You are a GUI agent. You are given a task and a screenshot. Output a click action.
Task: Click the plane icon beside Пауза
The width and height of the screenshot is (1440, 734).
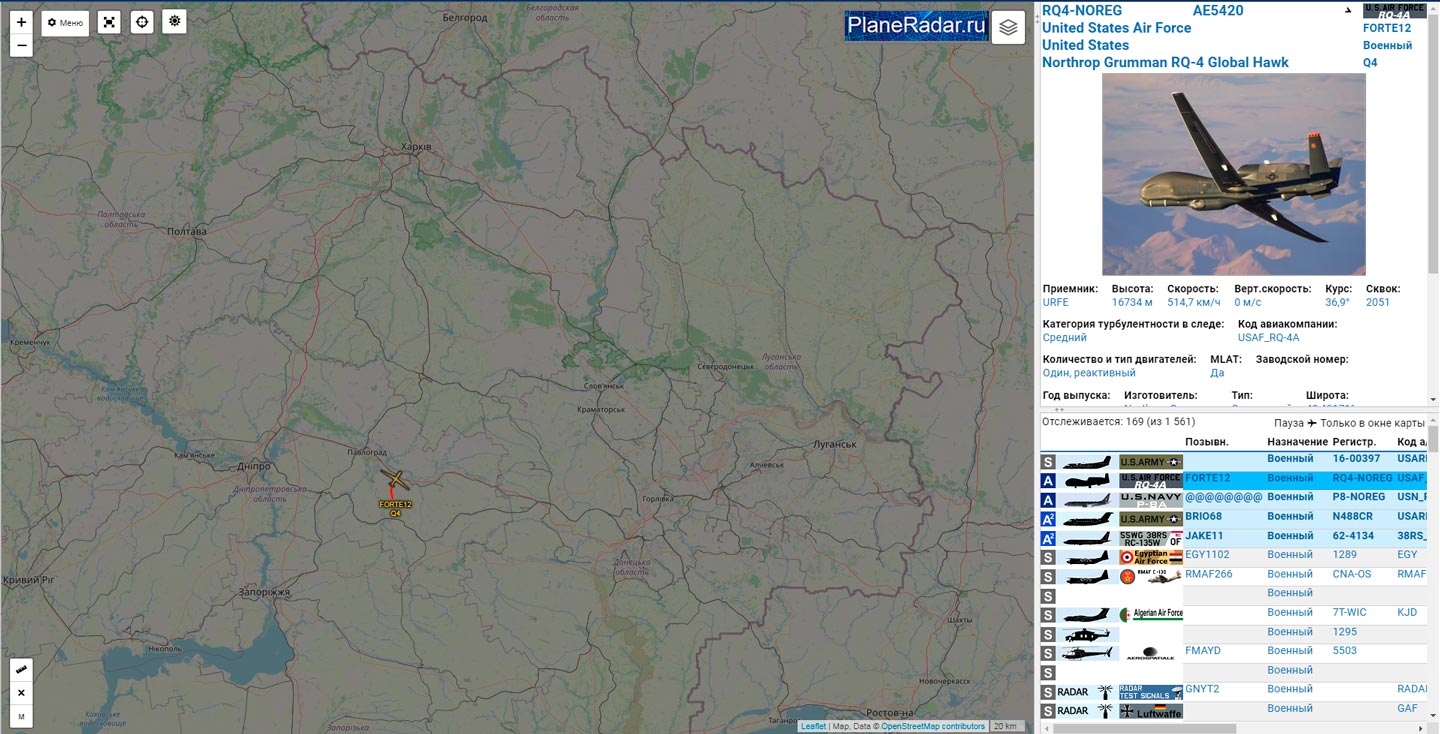(x=1312, y=423)
